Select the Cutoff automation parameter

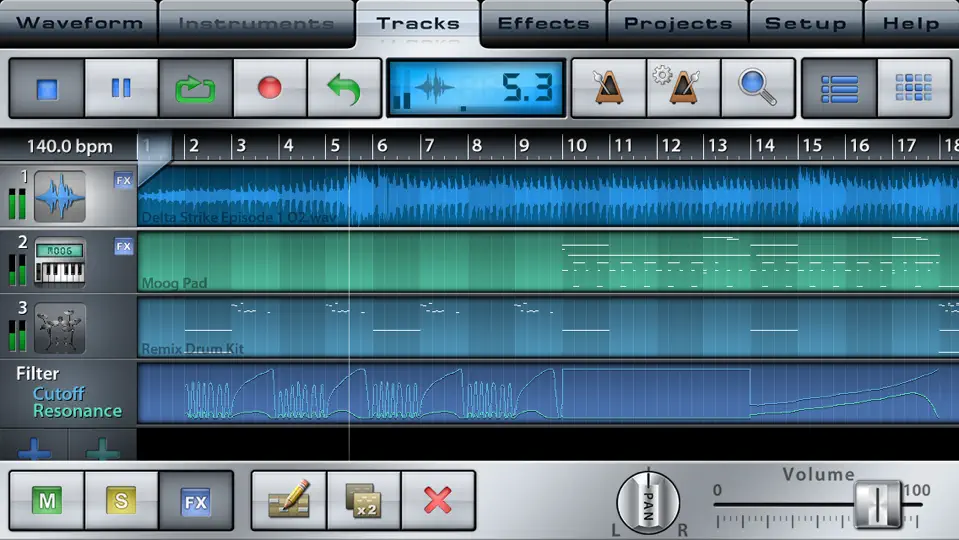point(58,393)
